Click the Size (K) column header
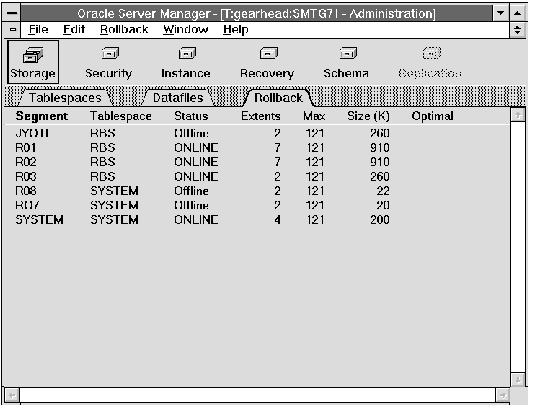The image size is (536, 409). [368, 116]
